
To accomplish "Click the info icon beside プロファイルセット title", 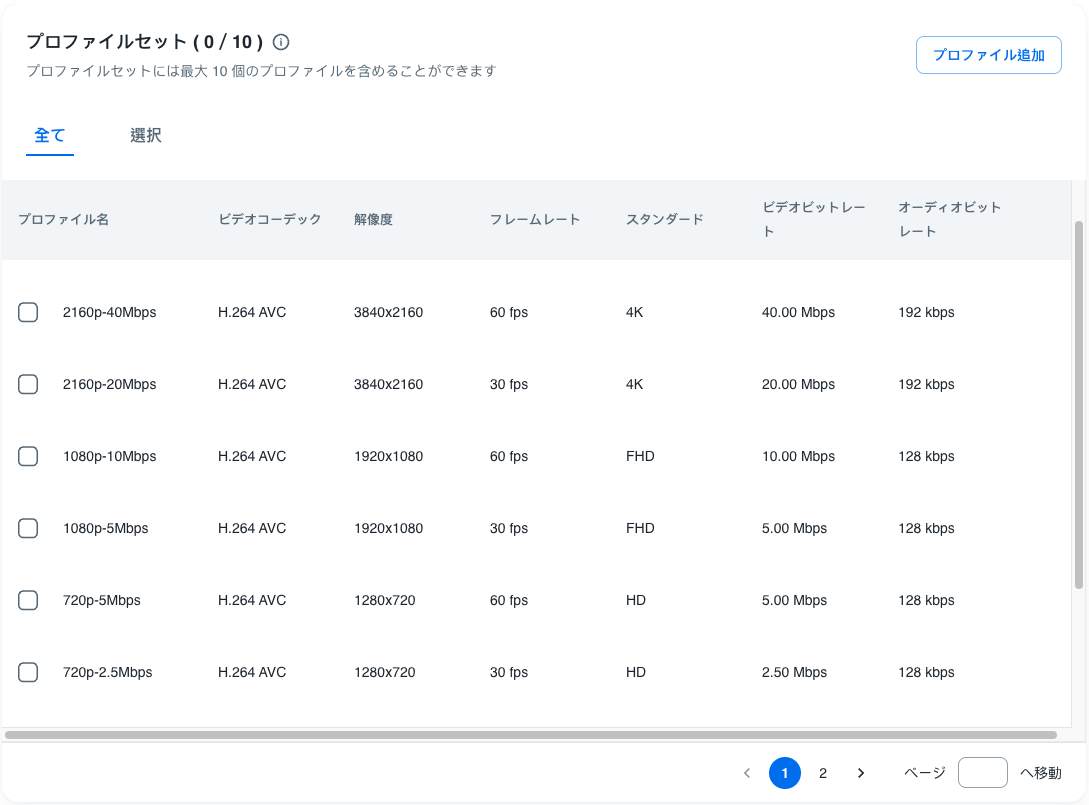I will click(281, 42).
